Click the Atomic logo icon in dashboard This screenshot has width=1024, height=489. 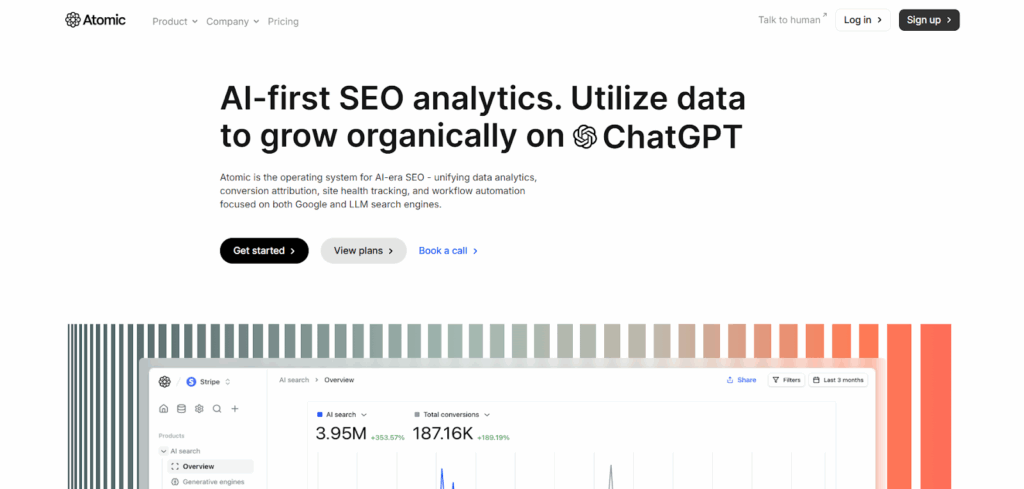point(165,381)
